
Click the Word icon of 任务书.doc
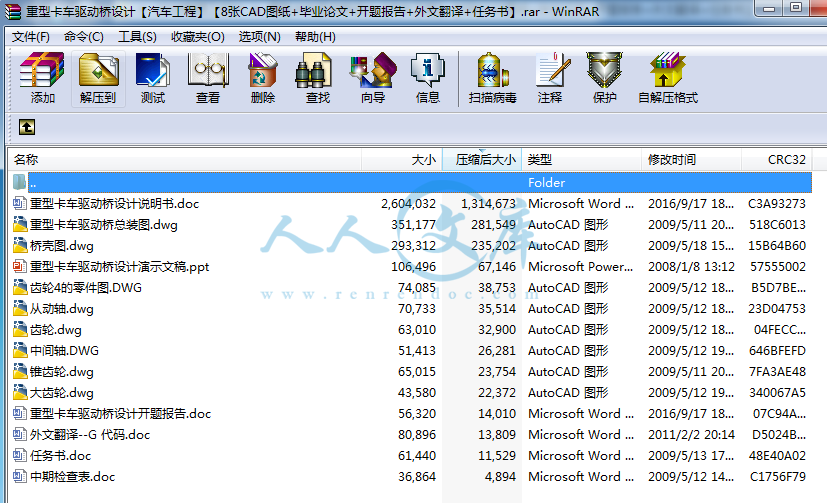[20, 456]
